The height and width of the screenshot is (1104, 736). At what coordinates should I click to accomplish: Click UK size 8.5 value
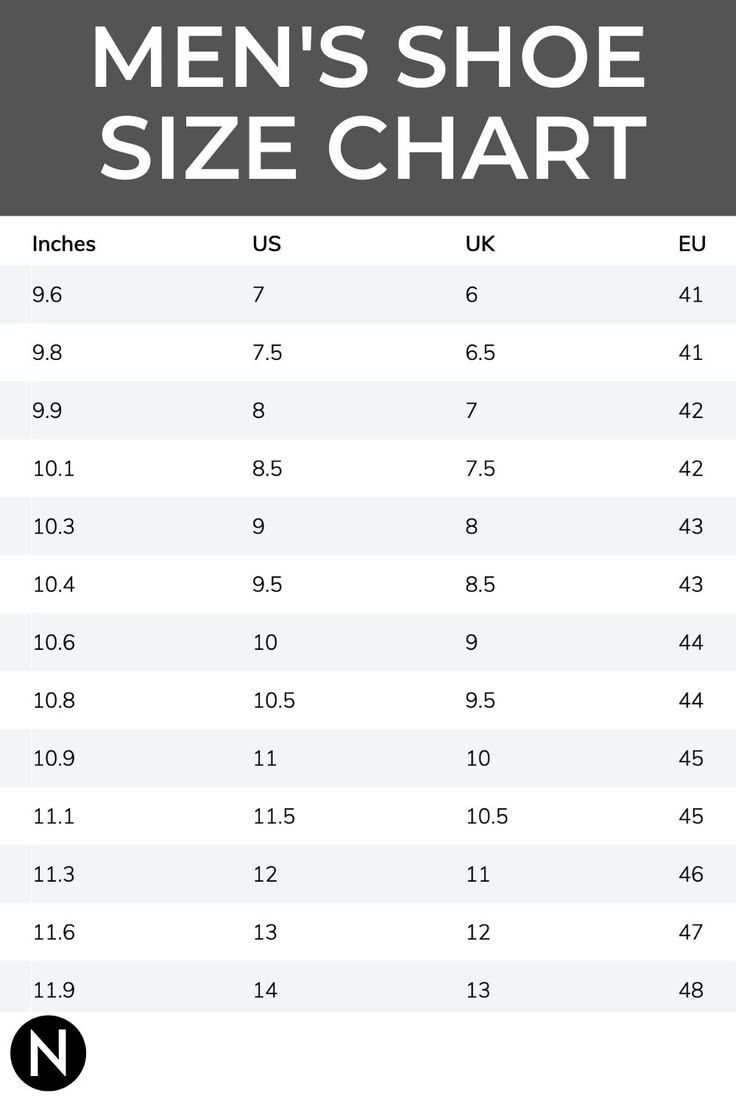pyautogui.click(x=480, y=585)
